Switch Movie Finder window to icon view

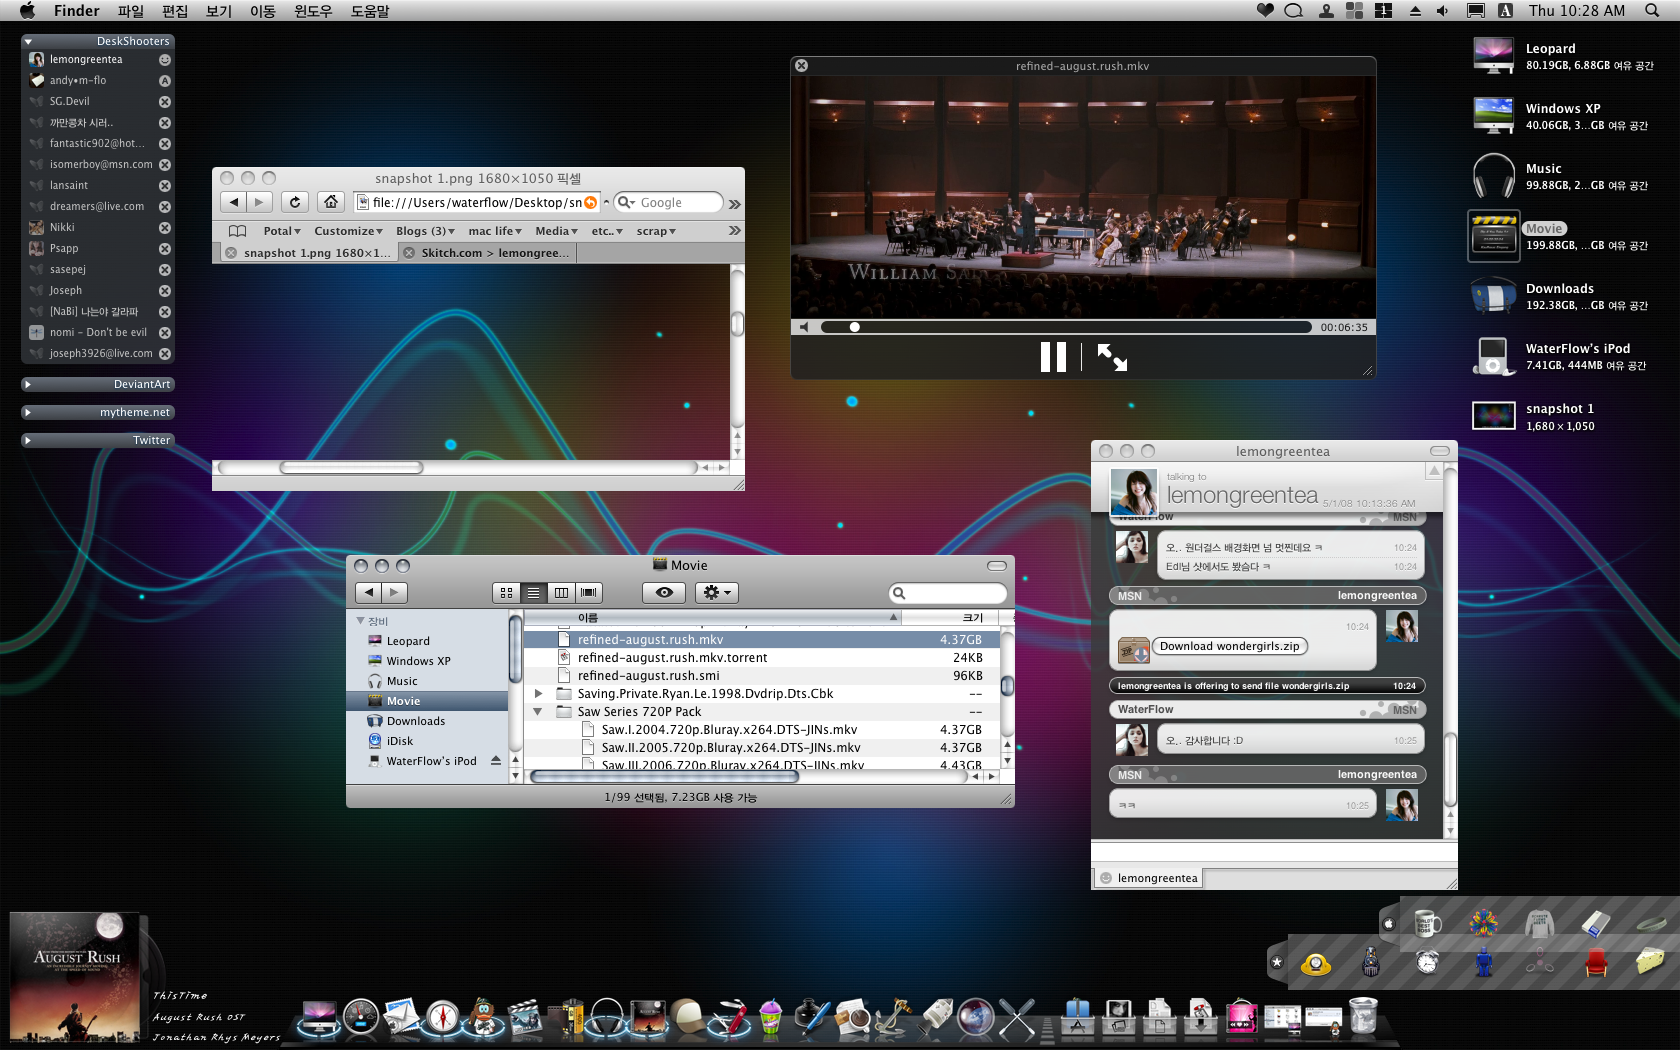[506, 593]
